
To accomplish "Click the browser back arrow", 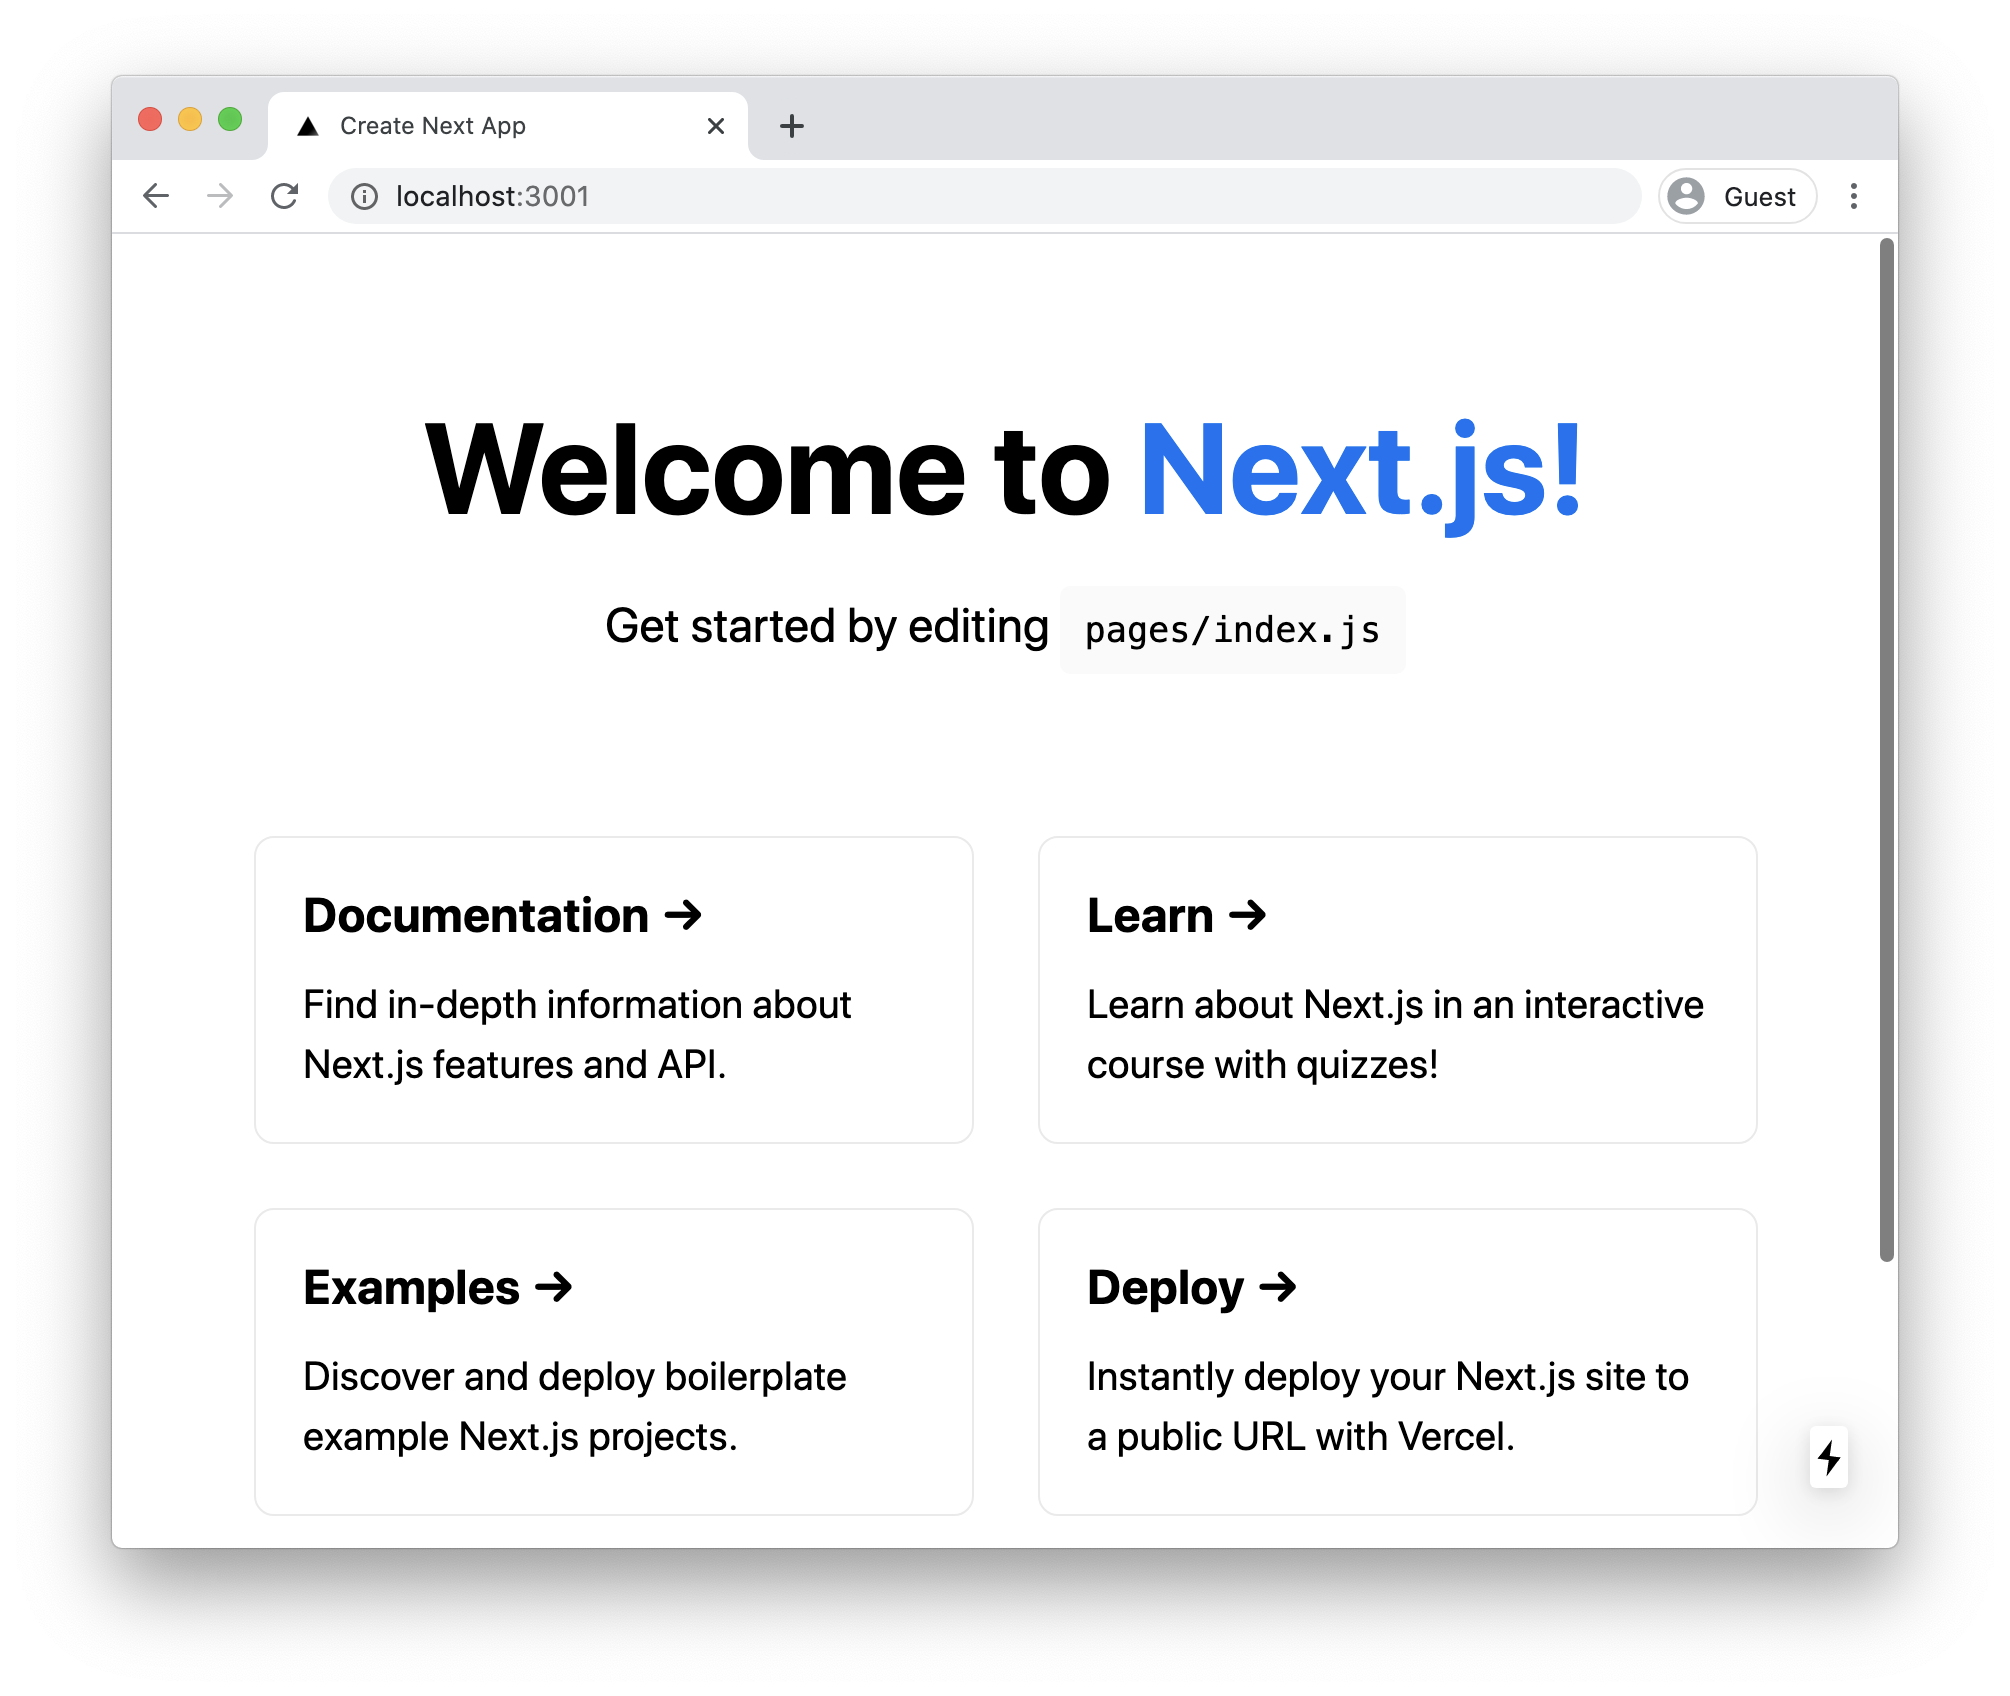I will point(156,196).
